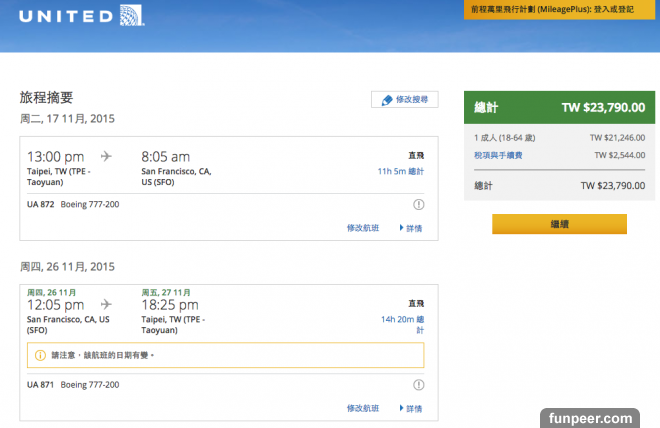Viewport: 660px width, 428px height.
Task: Click the warning icon in the date change notice
Action: 40,355
